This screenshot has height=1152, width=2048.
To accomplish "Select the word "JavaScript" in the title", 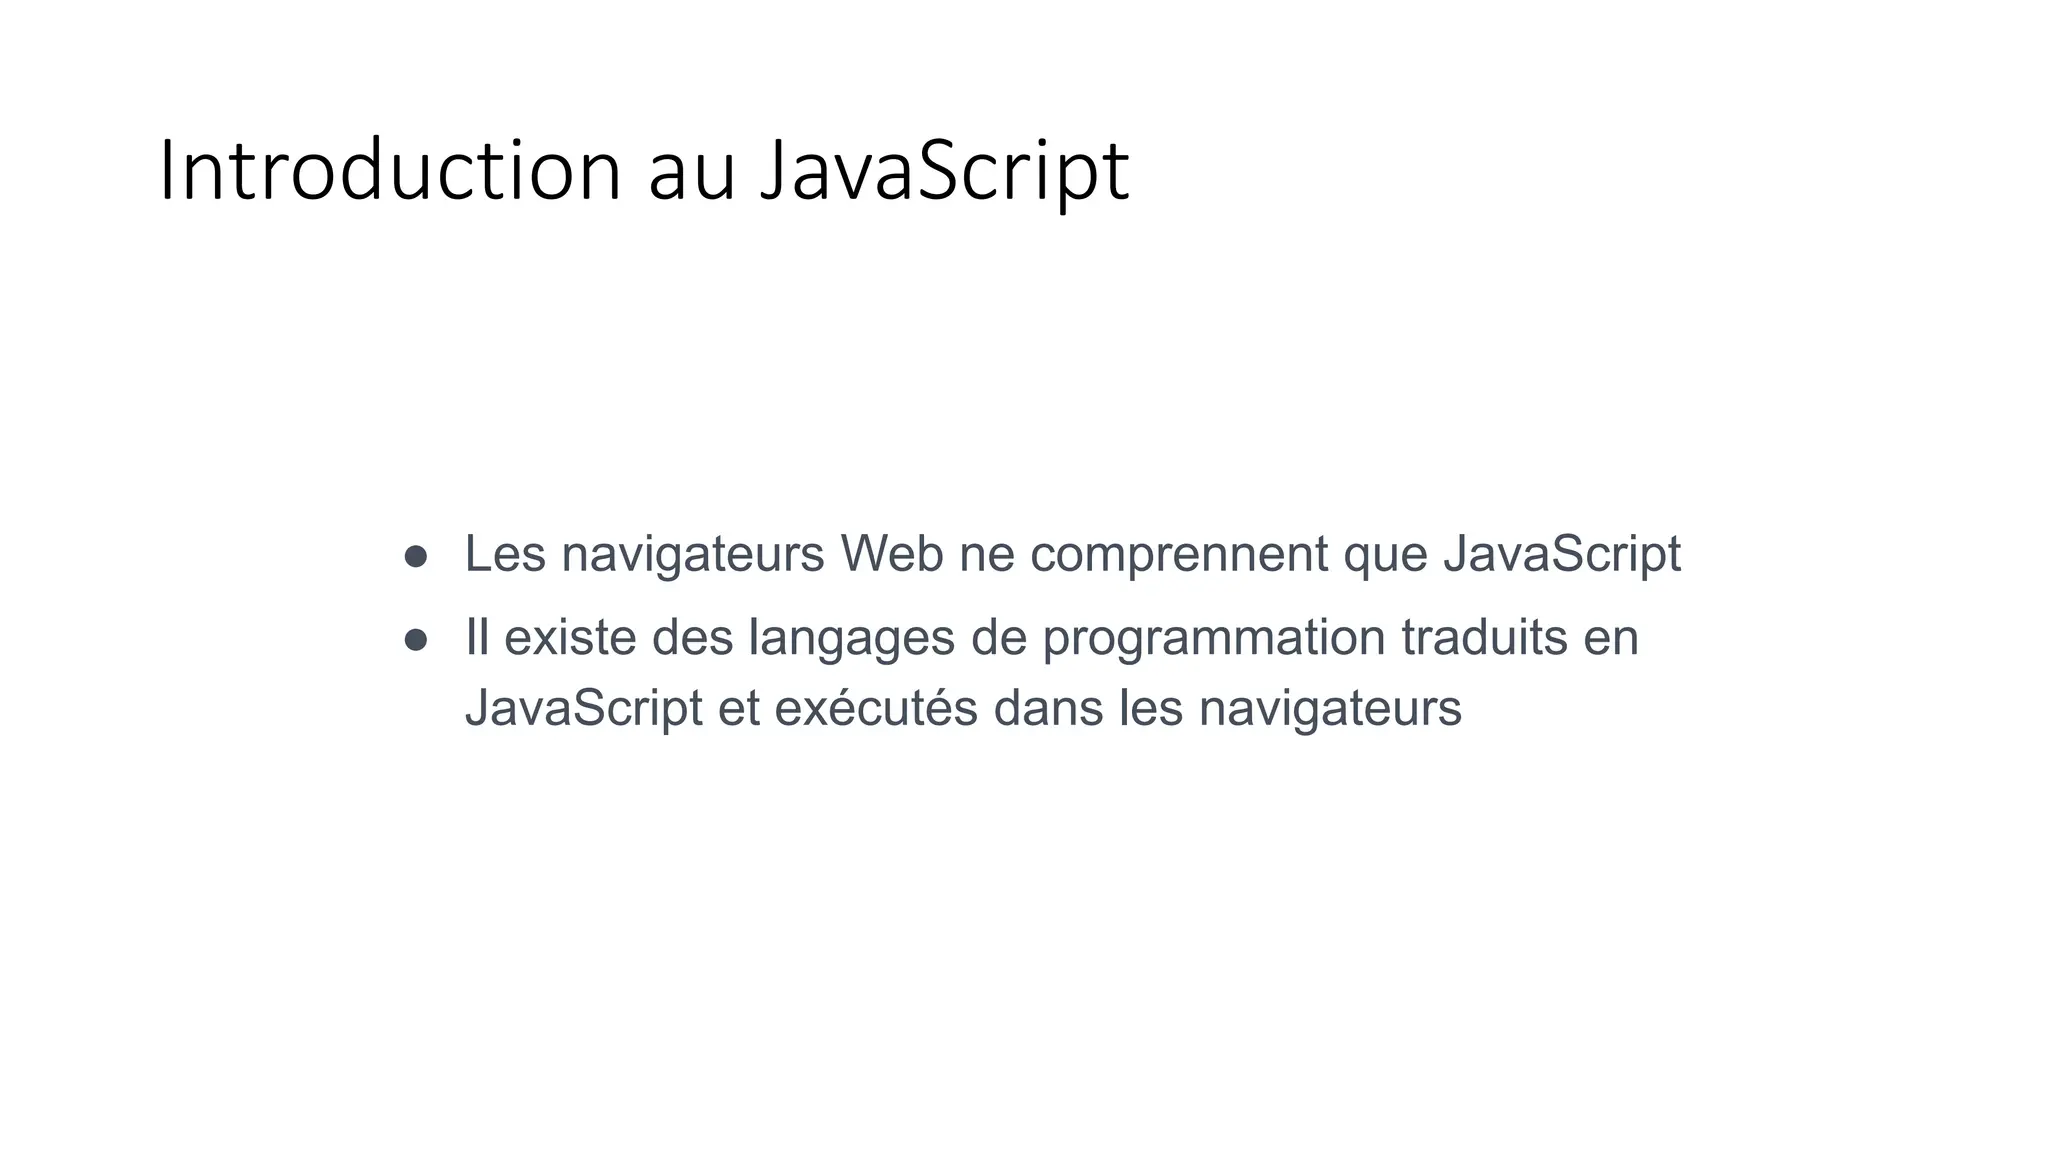I will (943, 171).
